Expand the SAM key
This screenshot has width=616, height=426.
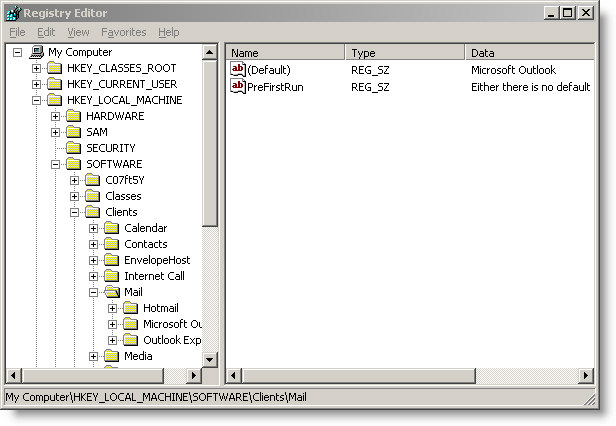coord(55,132)
